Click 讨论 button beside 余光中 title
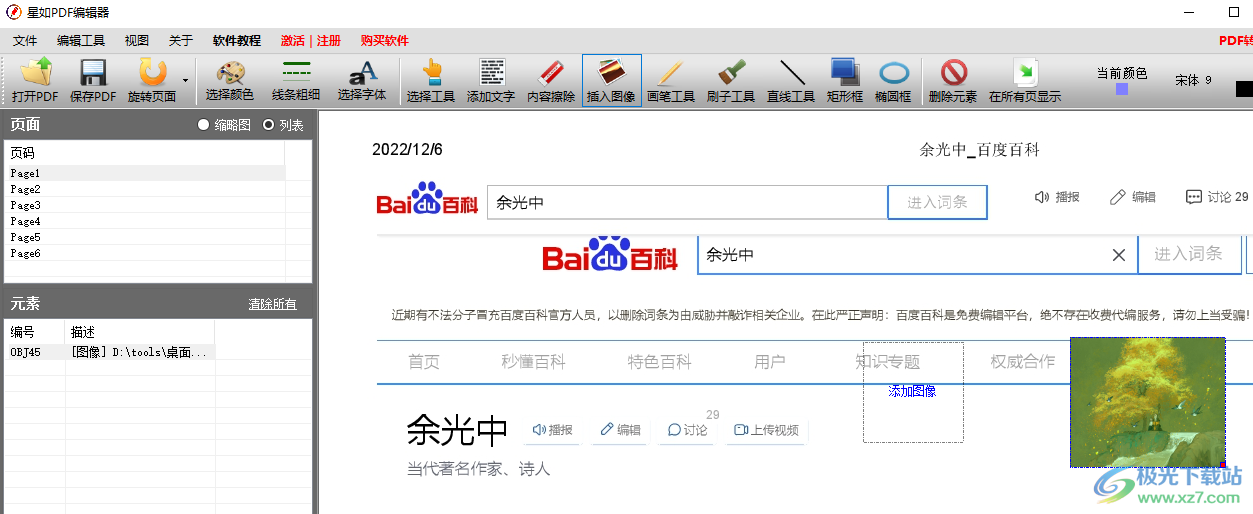The height and width of the screenshot is (514, 1253). click(x=688, y=430)
